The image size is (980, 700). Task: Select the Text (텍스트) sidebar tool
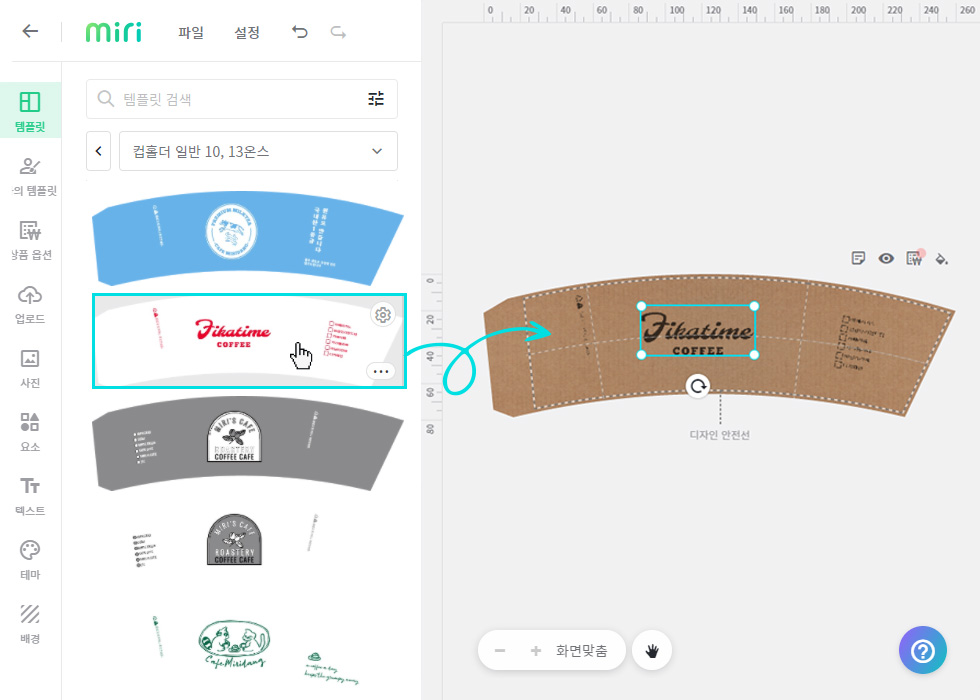(x=30, y=496)
